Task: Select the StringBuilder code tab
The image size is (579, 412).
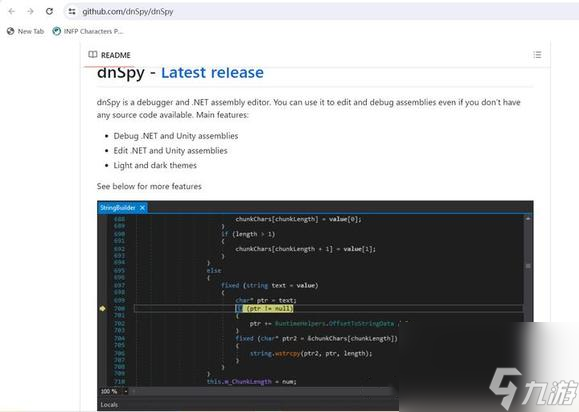Action: [118, 208]
